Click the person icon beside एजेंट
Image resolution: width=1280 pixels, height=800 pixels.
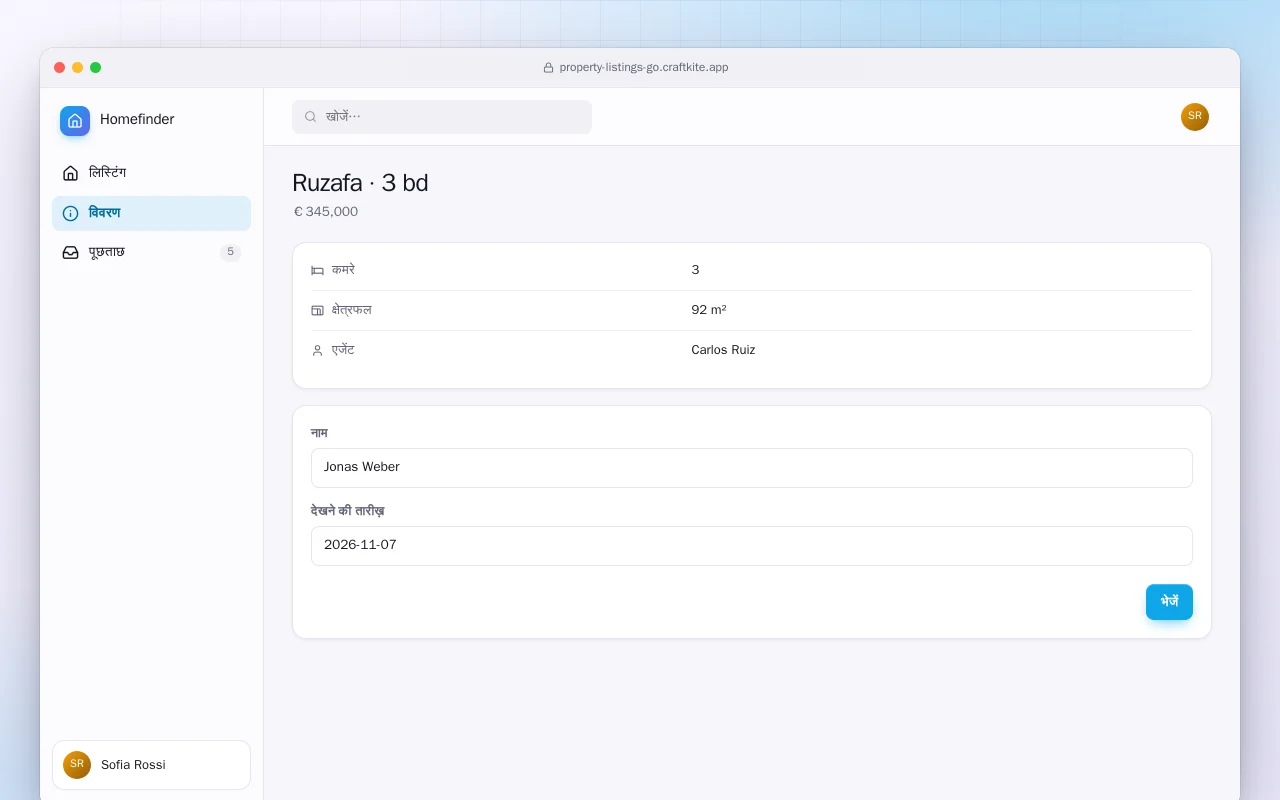click(317, 350)
